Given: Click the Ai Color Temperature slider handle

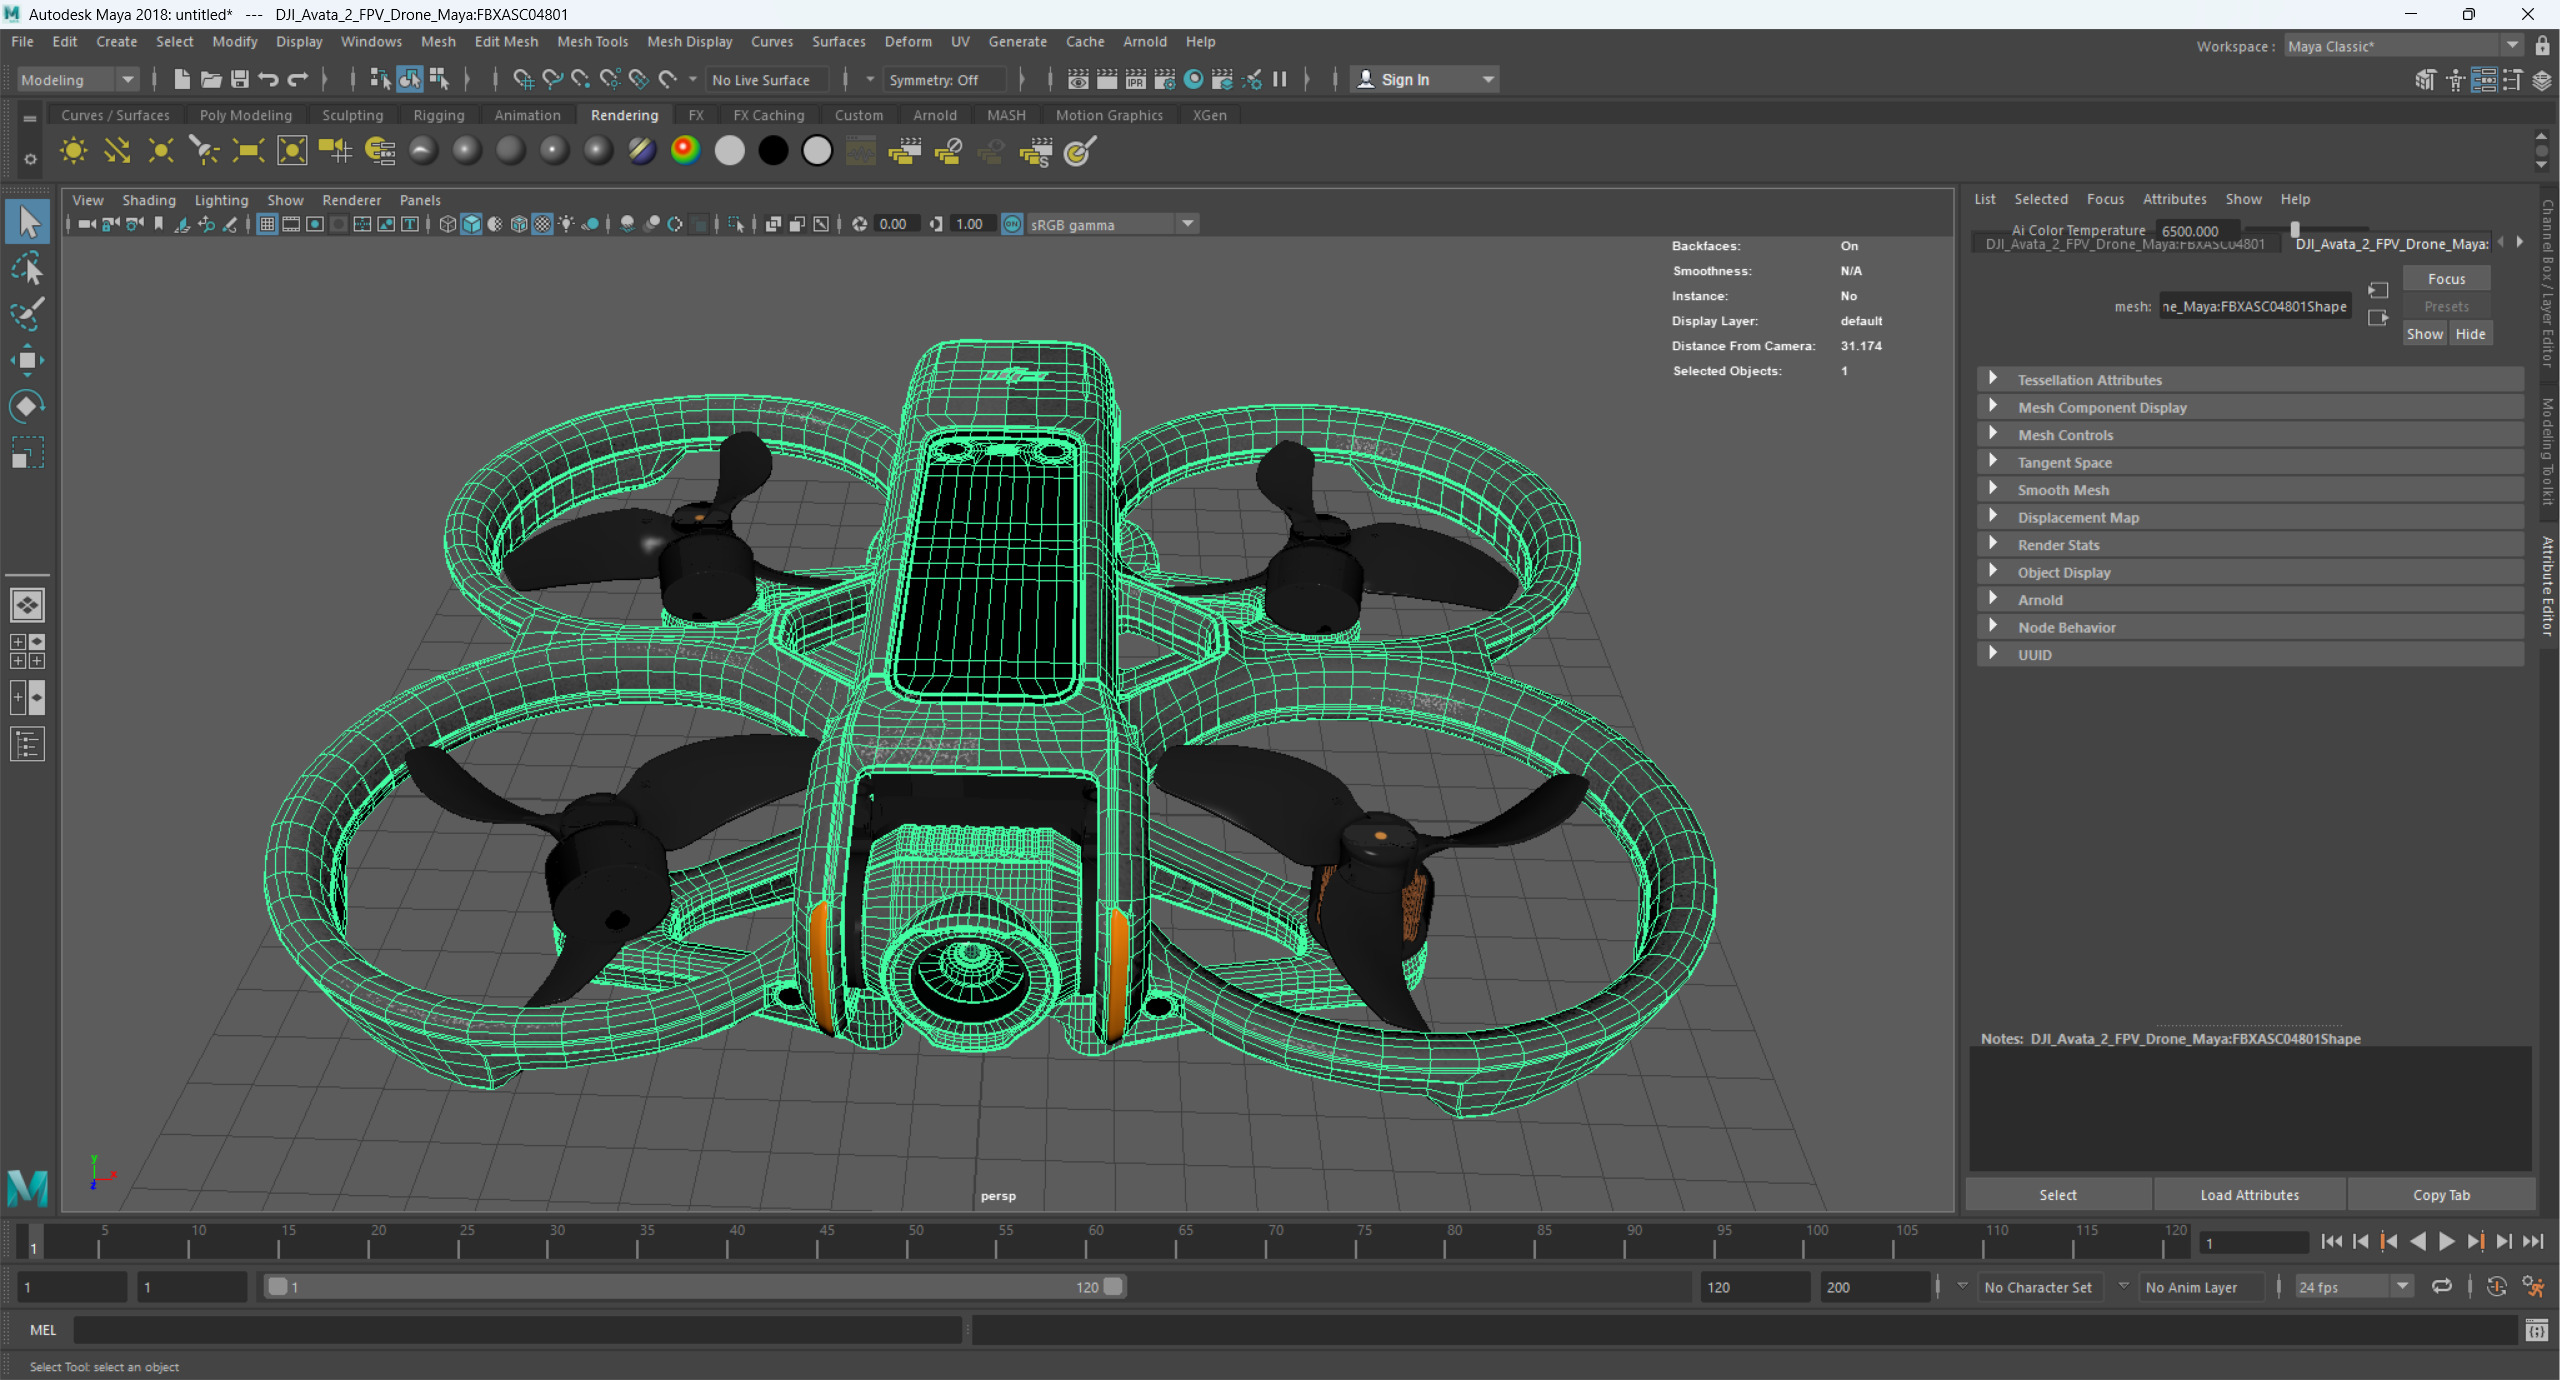Looking at the screenshot, I should coord(2295,229).
